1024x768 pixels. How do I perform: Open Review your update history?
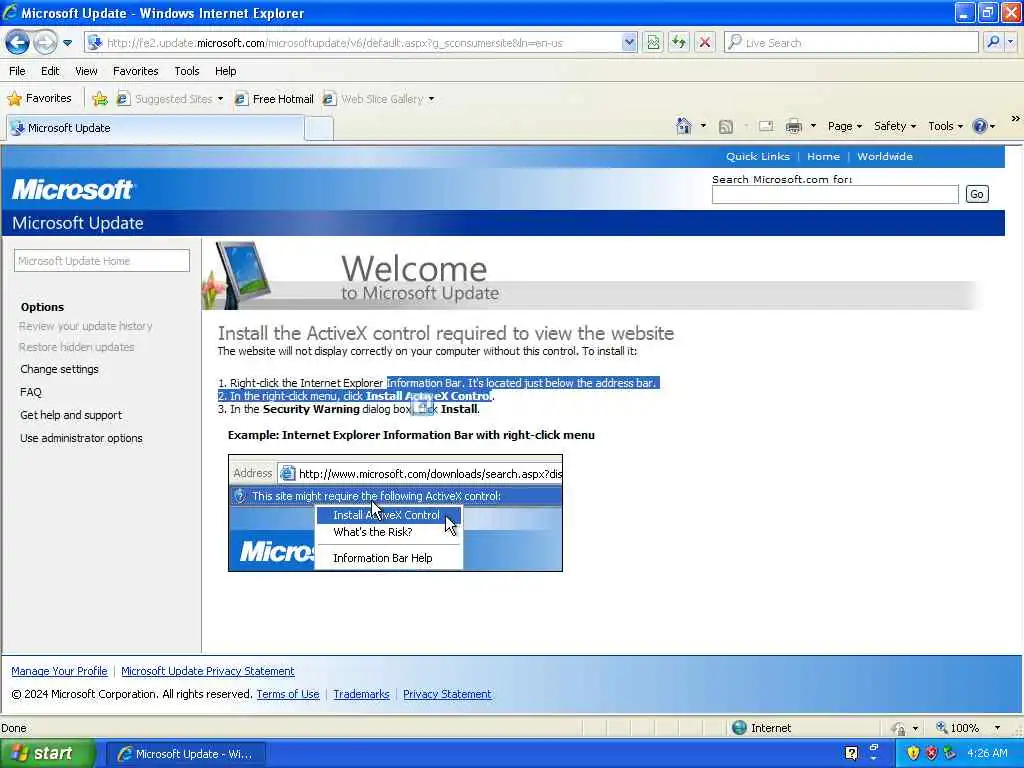tap(86, 326)
